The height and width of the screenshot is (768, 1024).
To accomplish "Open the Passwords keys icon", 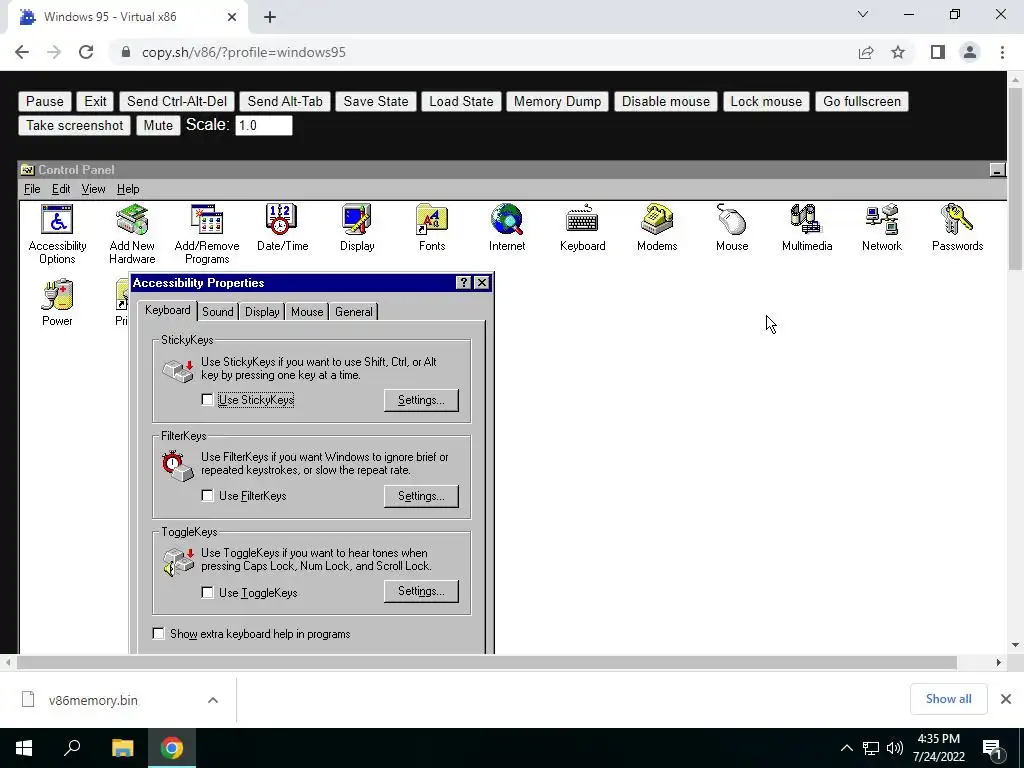I will pos(957,227).
